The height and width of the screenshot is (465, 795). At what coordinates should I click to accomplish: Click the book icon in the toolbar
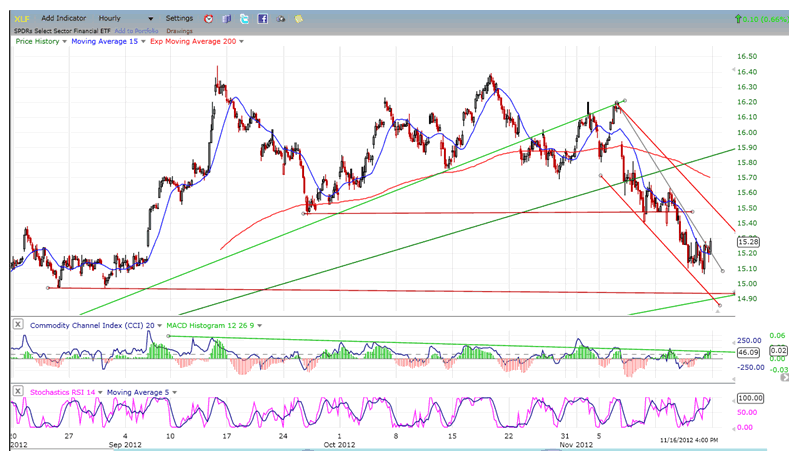(226, 18)
